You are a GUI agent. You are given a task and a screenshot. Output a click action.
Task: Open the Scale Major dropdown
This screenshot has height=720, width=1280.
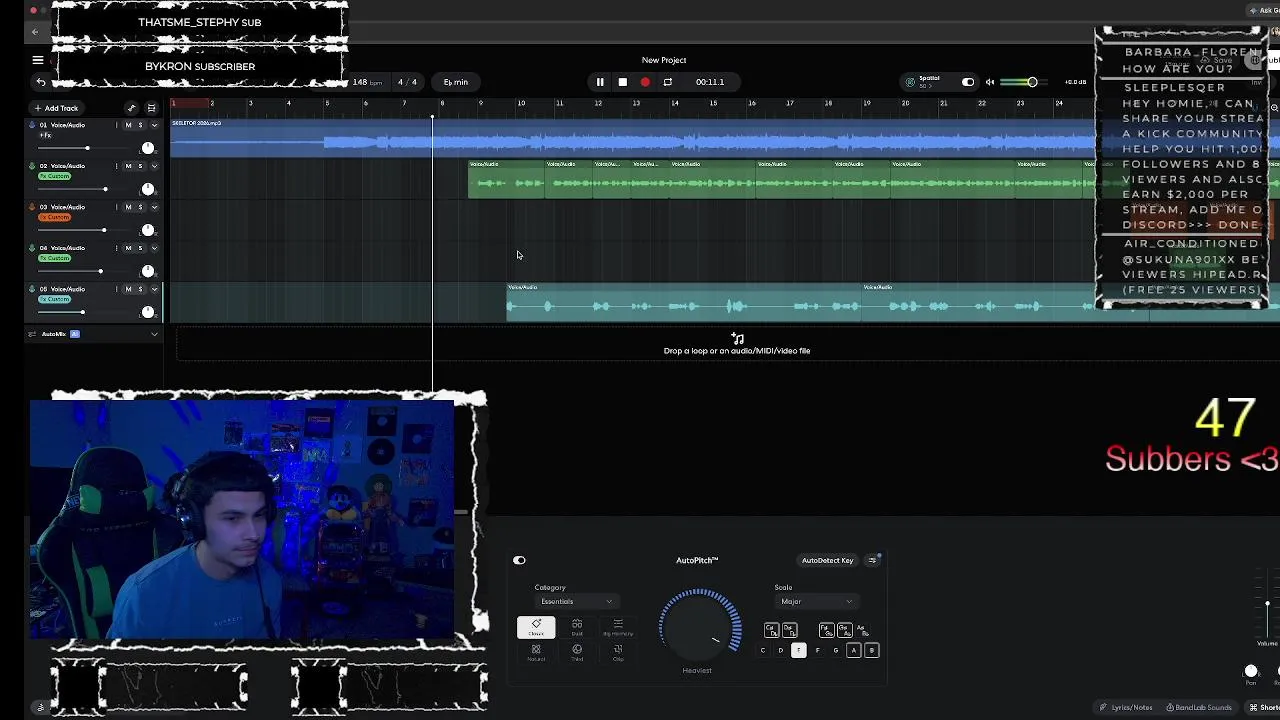point(817,602)
